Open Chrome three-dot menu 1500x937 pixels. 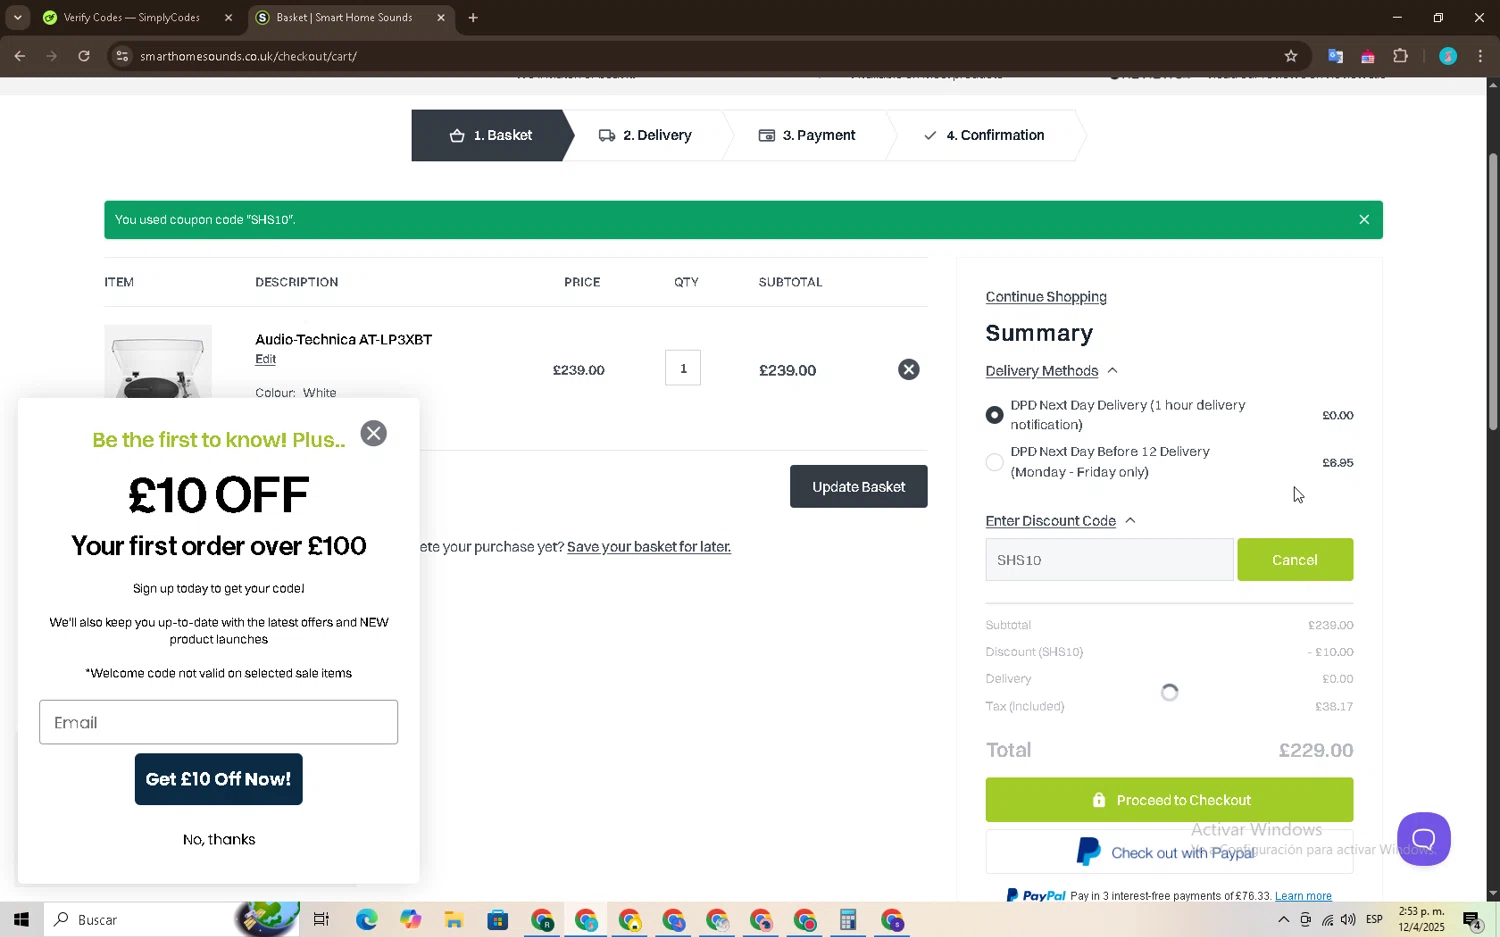tap(1481, 56)
